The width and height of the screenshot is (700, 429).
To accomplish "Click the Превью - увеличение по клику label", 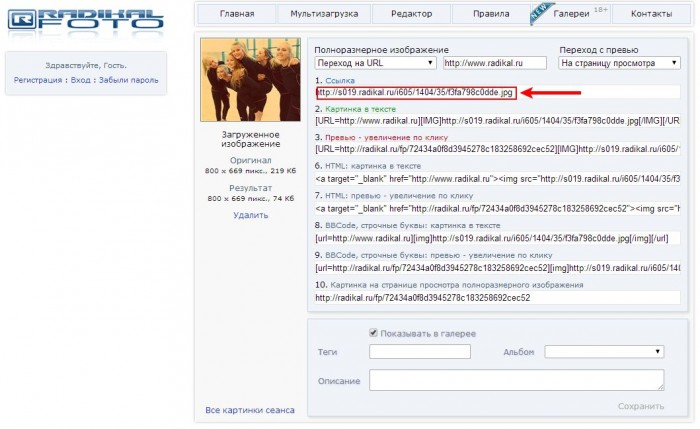I will click(386, 137).
